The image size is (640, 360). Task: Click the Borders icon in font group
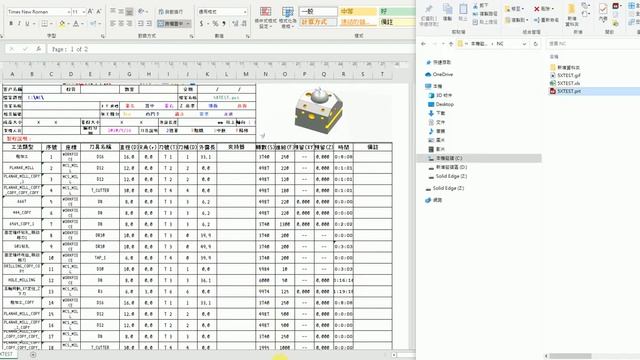click(44, 24)
